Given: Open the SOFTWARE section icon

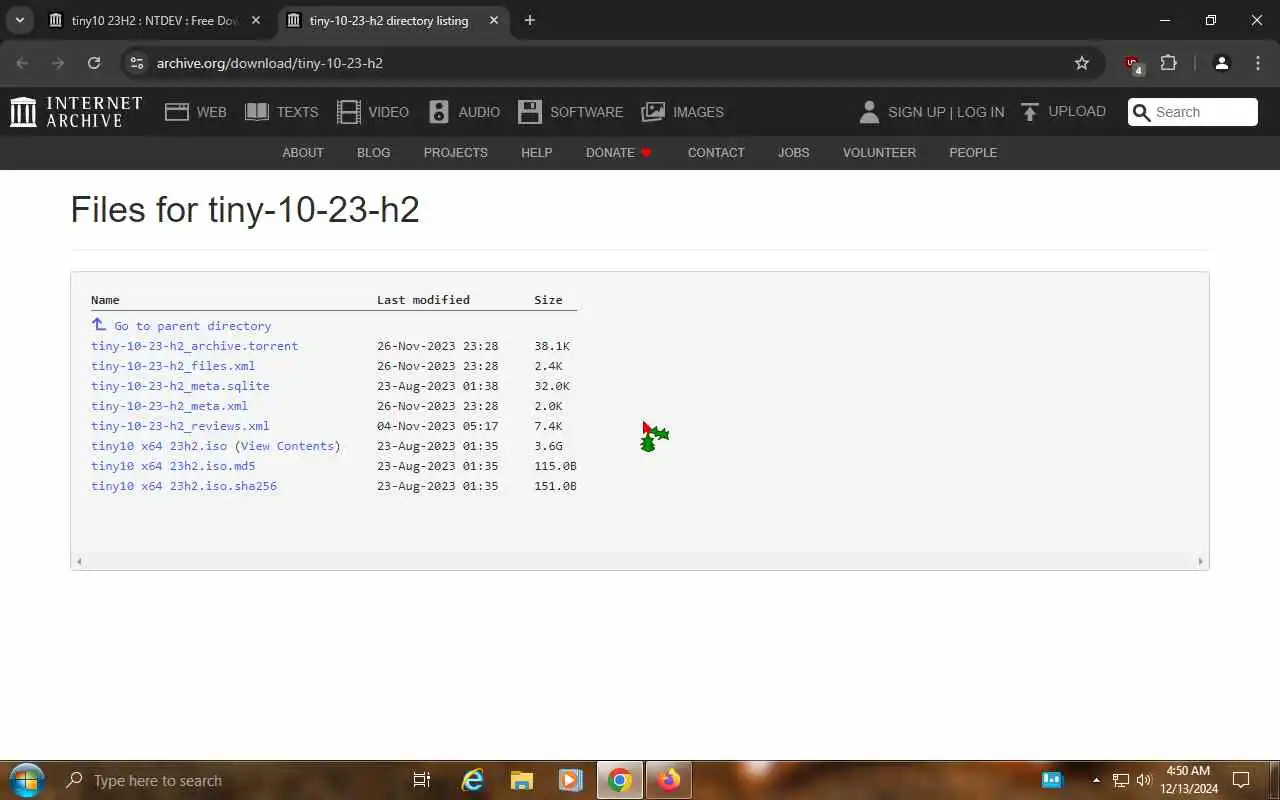Looking at the screenshot, I should (x=530, y=112).
